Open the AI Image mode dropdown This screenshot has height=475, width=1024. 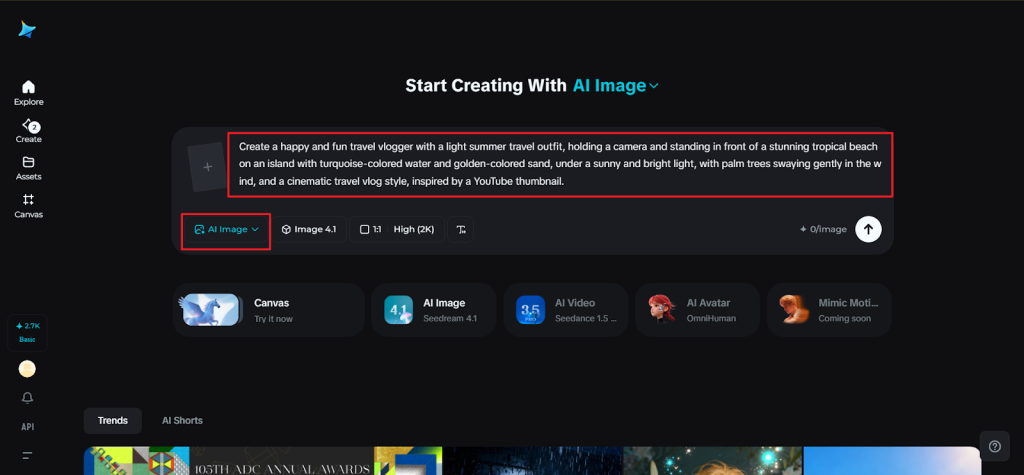point(226,230)
